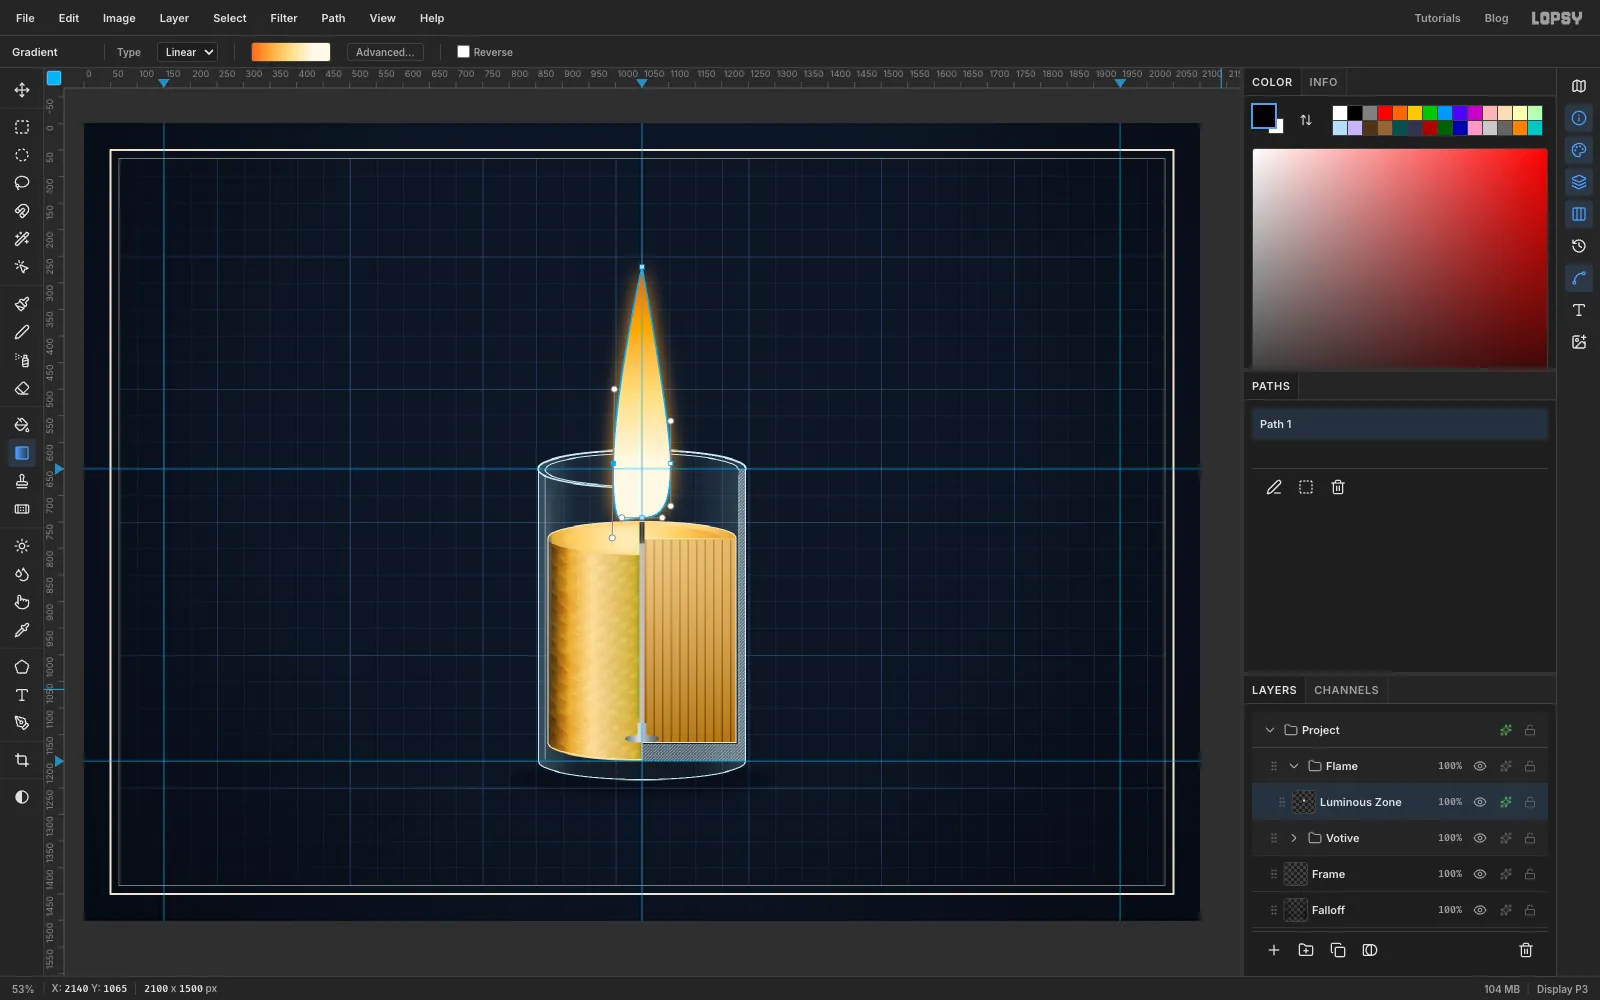Image resolution: width=1600 pixels, height=1000 pixels.
Task: Switch to the Info tab
Action: tap(1323, 82)
